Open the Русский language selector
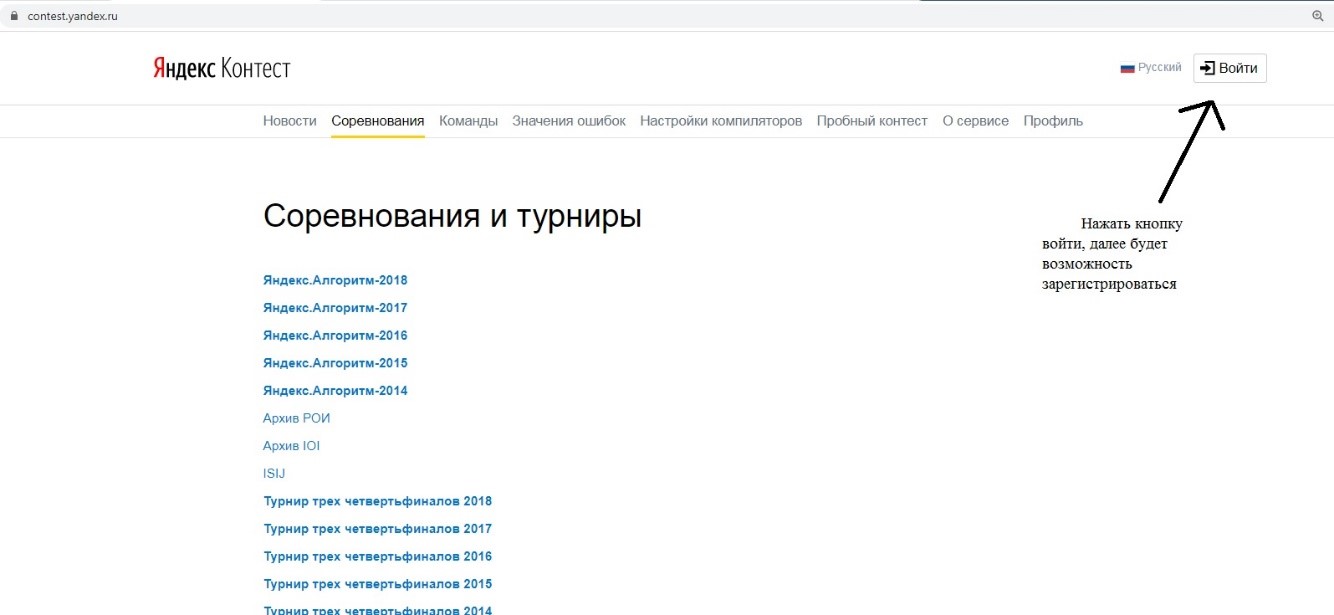Image resolution: width=1334 pixels, height=615 pixels. 1151,68
